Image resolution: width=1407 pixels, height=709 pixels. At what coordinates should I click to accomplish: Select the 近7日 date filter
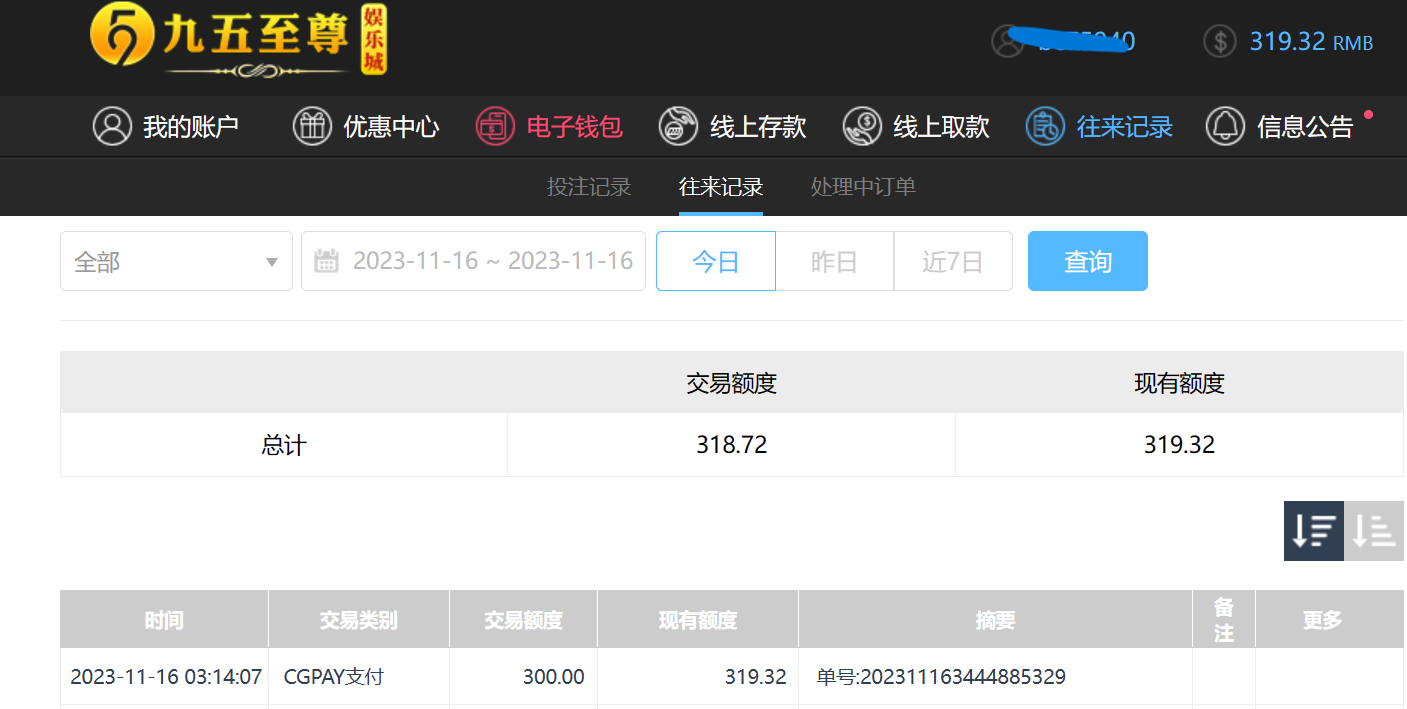tap(953, 261)
